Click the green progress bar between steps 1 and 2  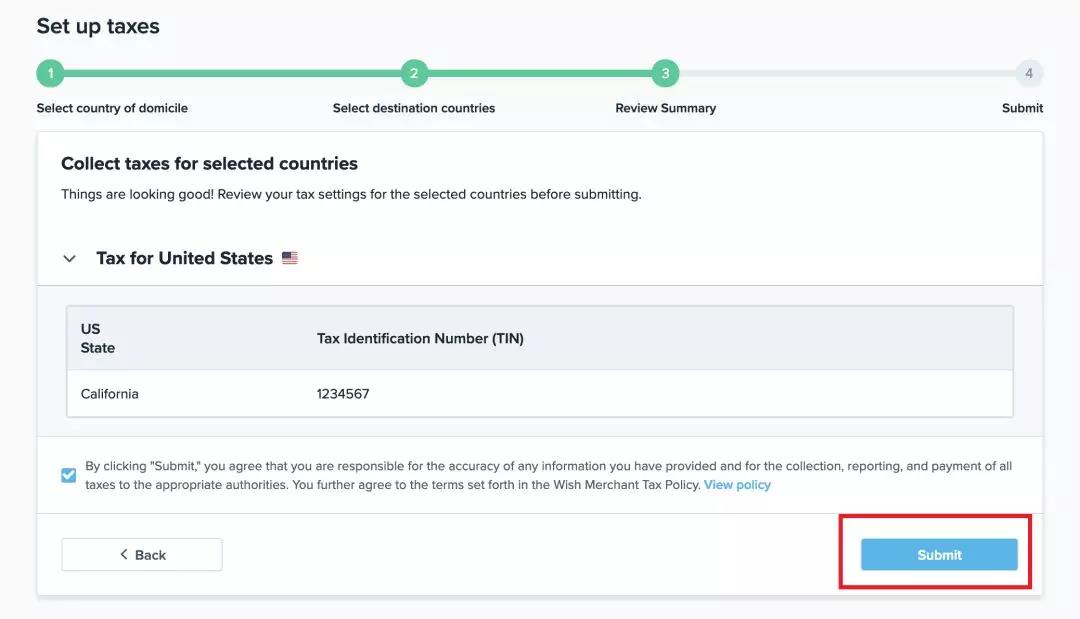230,73
